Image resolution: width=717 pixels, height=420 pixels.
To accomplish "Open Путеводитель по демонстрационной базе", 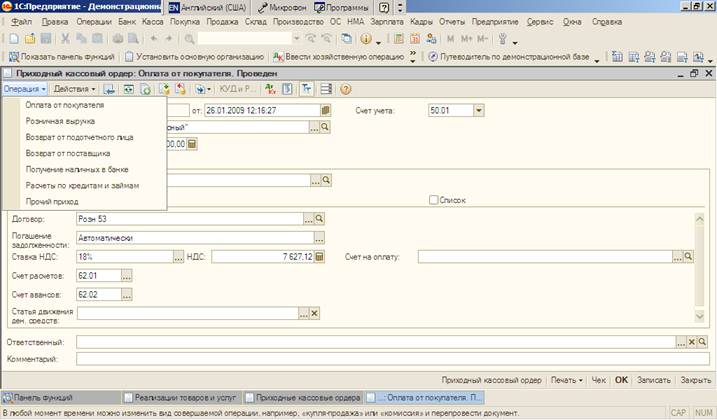I will coord(509,57).
